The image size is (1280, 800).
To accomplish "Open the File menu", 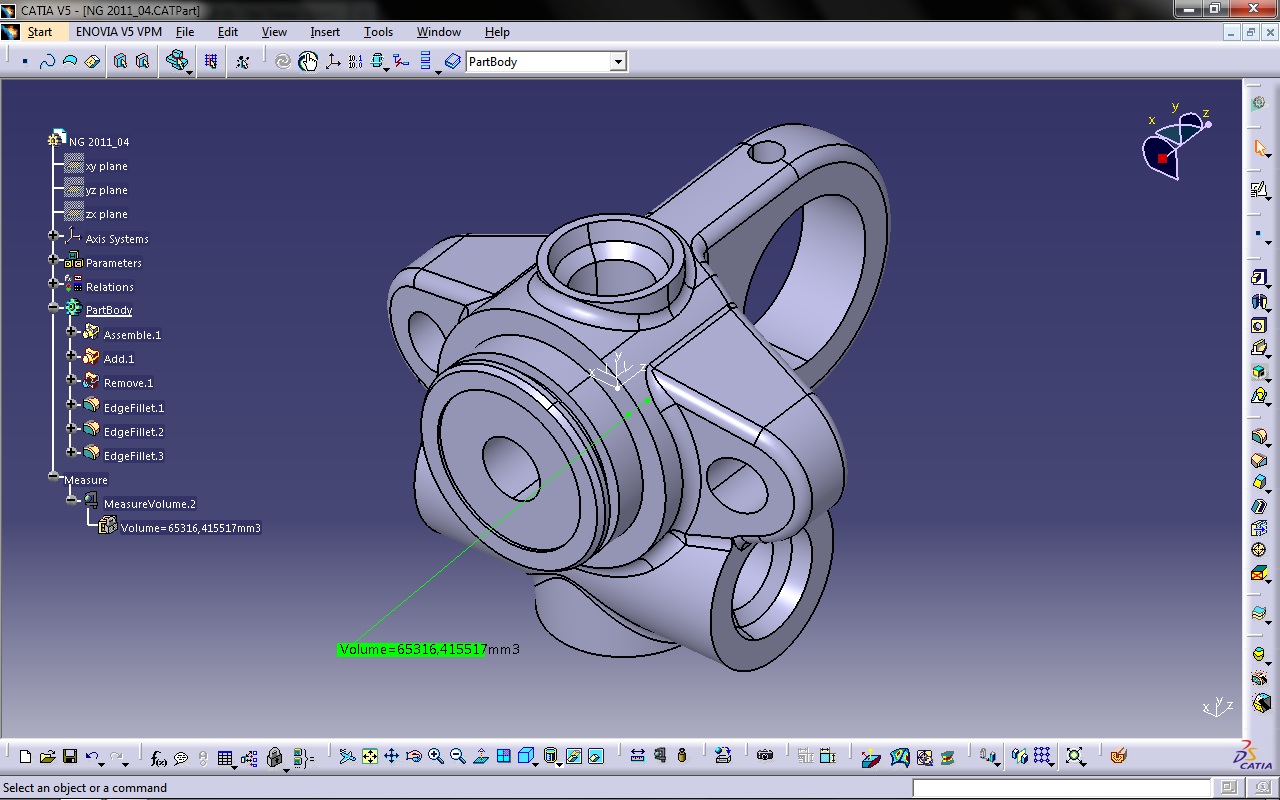I will pos(185,32).
